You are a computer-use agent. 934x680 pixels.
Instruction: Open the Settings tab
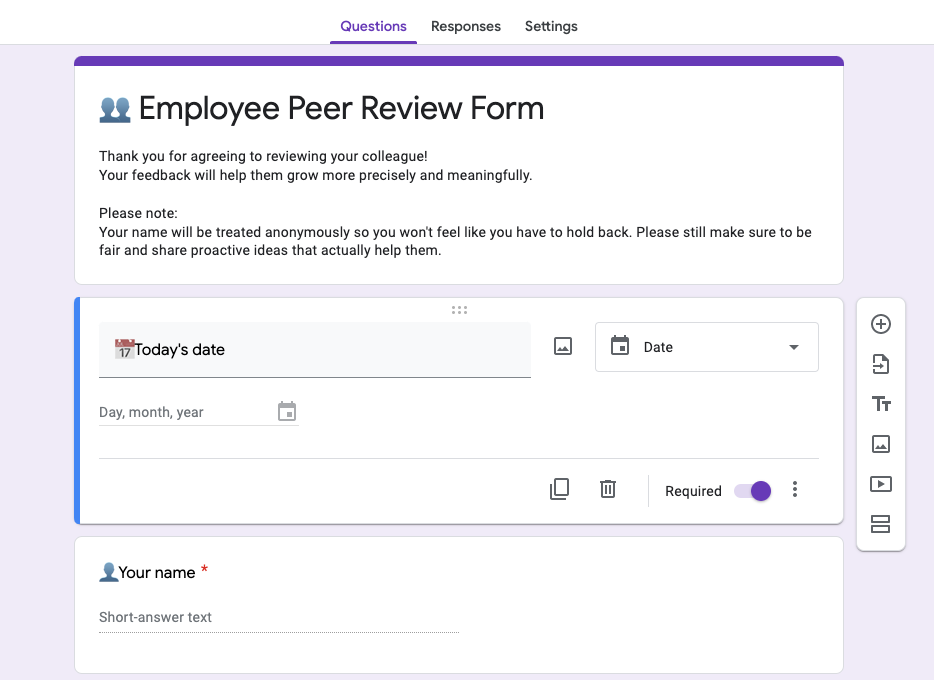[551, 26]
